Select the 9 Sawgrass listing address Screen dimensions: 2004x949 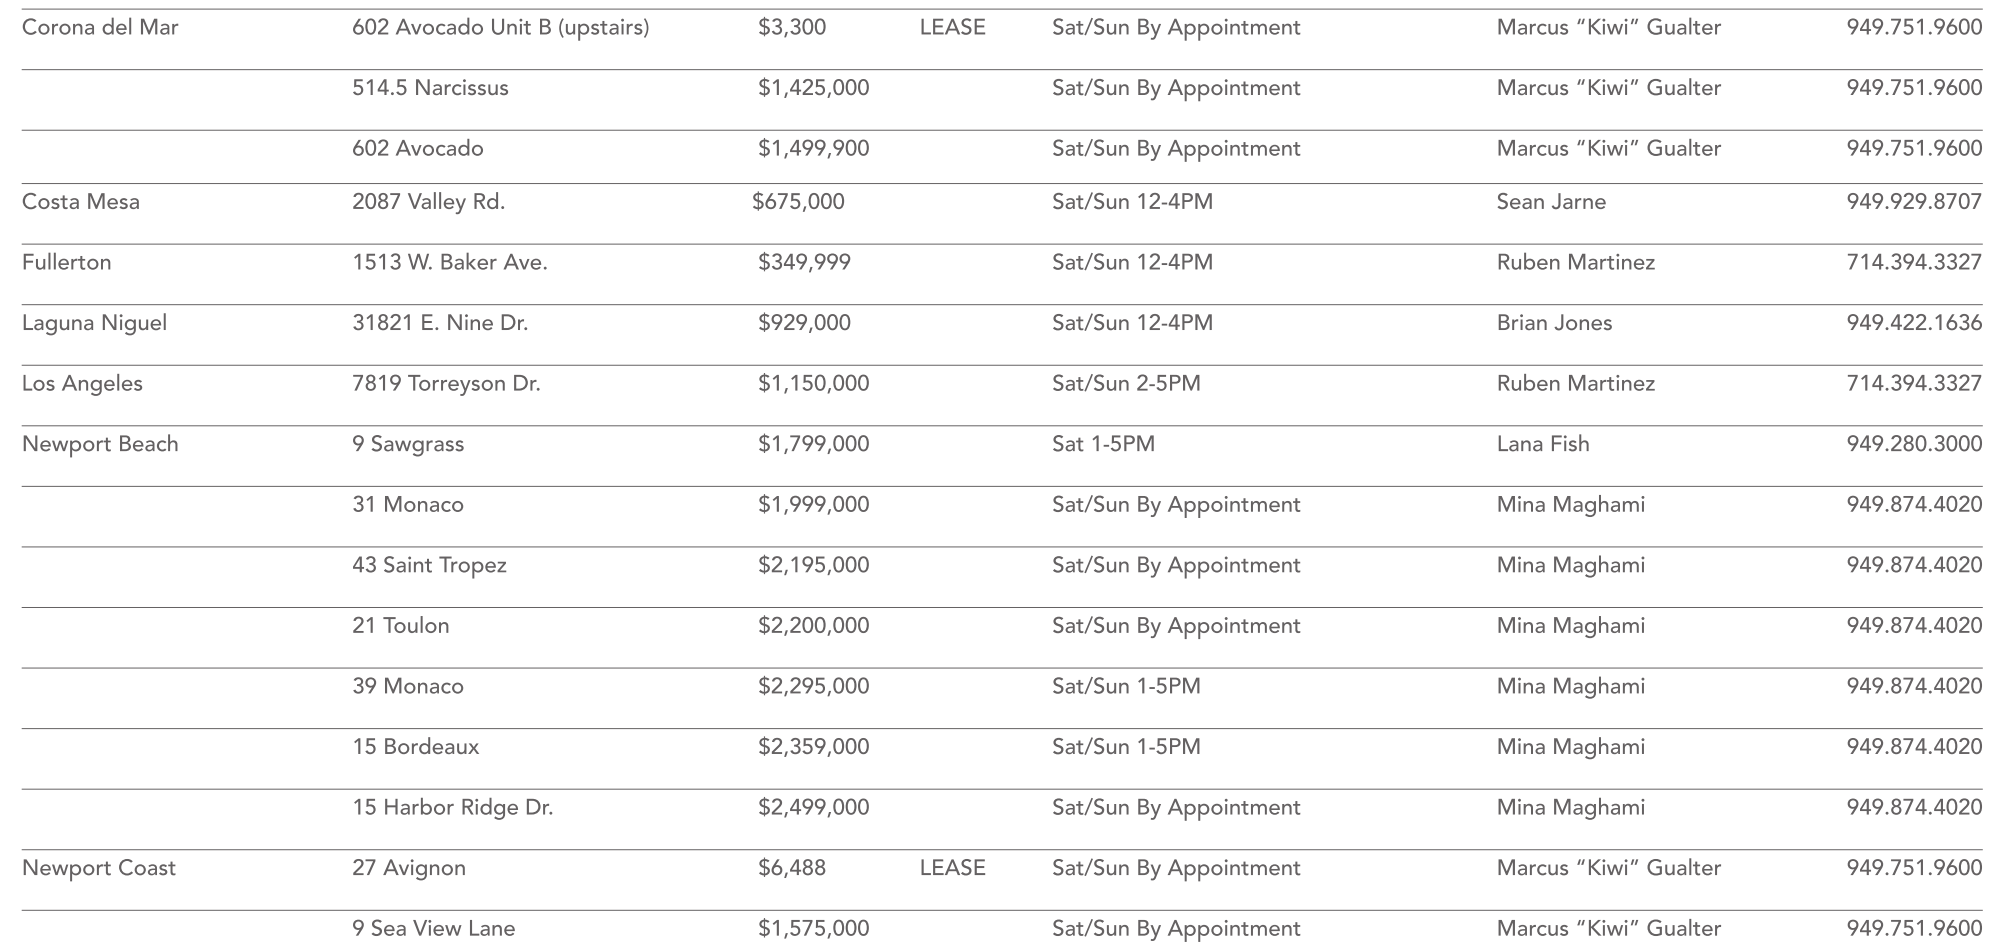pos(408,444)
